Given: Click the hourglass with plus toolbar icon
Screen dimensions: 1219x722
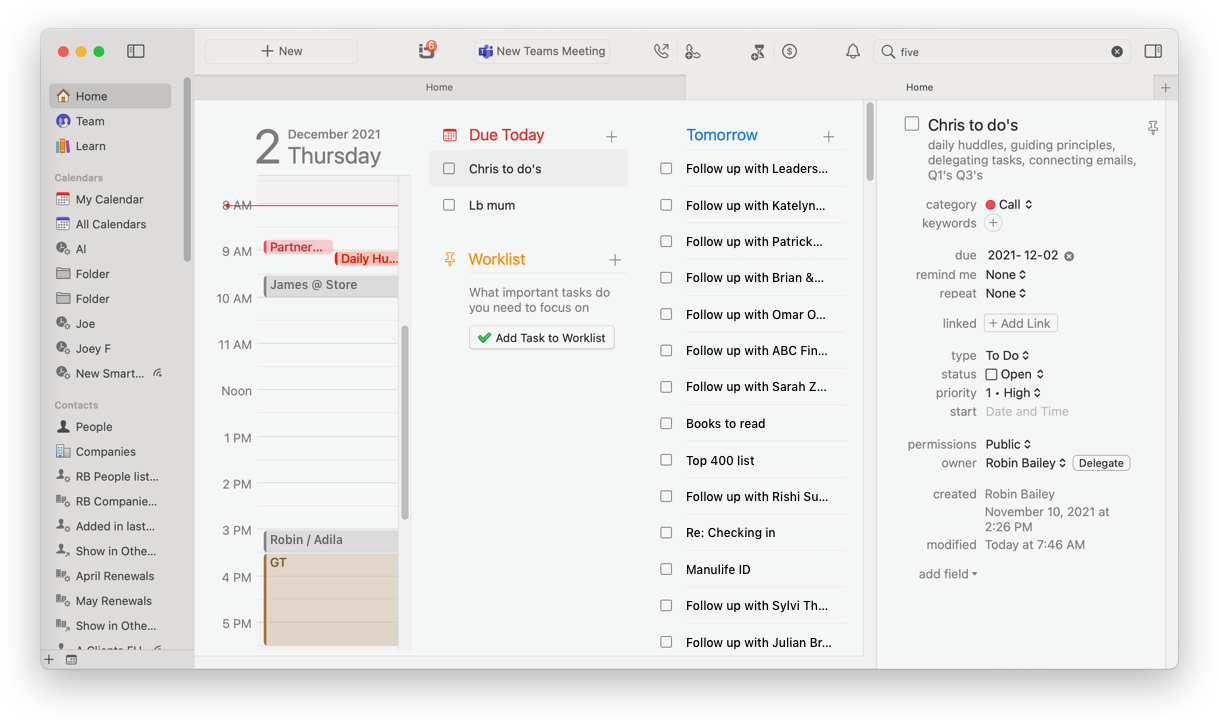Looking at the screenshot, I should [x=758, y=51].
